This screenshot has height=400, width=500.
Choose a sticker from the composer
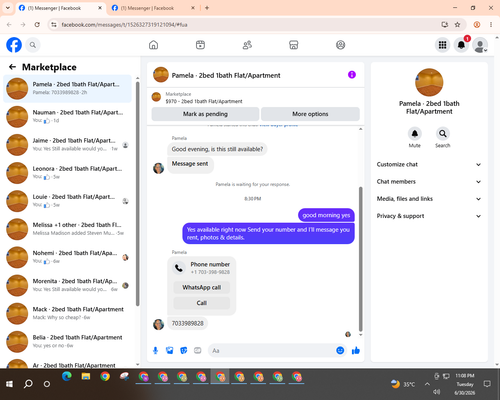tap(184, 350)
